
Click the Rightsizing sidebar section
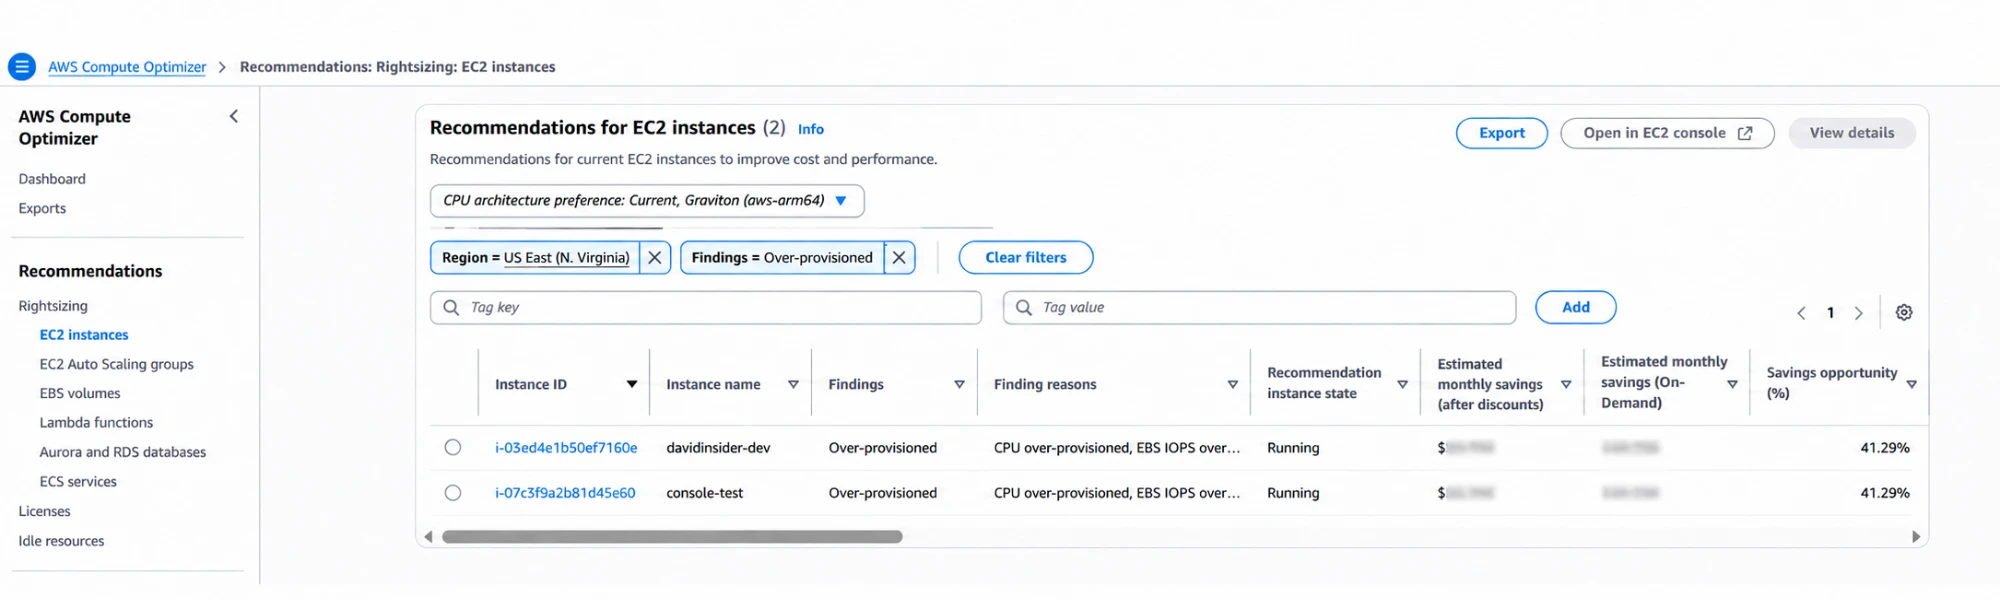pyautogui.click(x=53, y=306)
